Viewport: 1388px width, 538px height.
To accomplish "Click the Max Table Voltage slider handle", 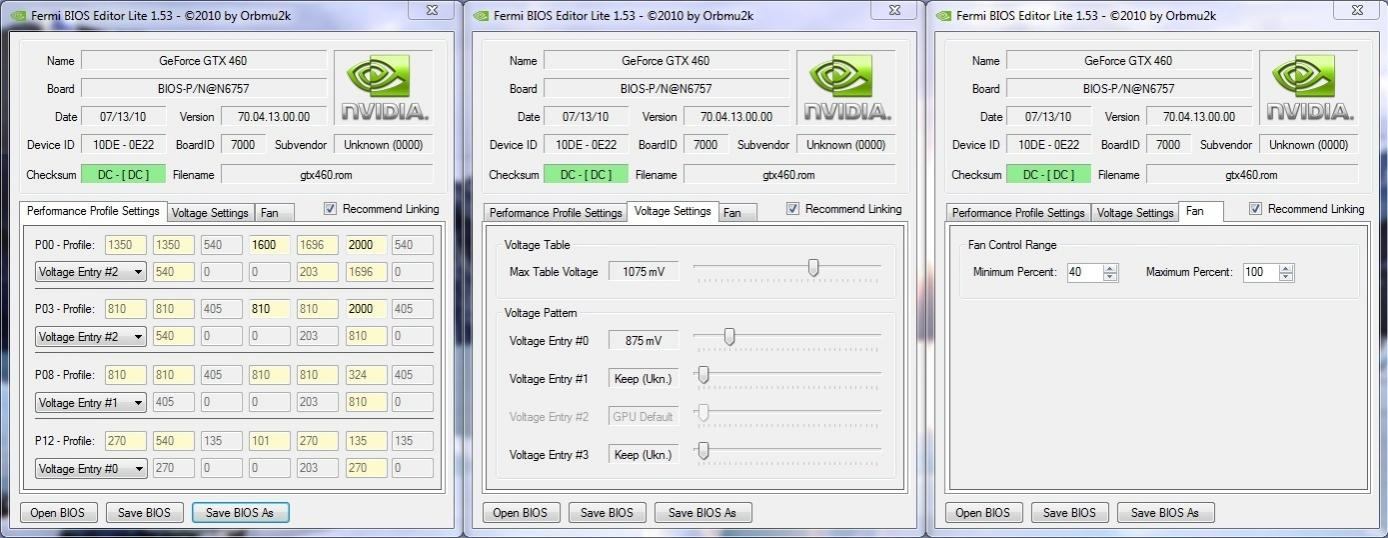I will [x=813, y=267].
